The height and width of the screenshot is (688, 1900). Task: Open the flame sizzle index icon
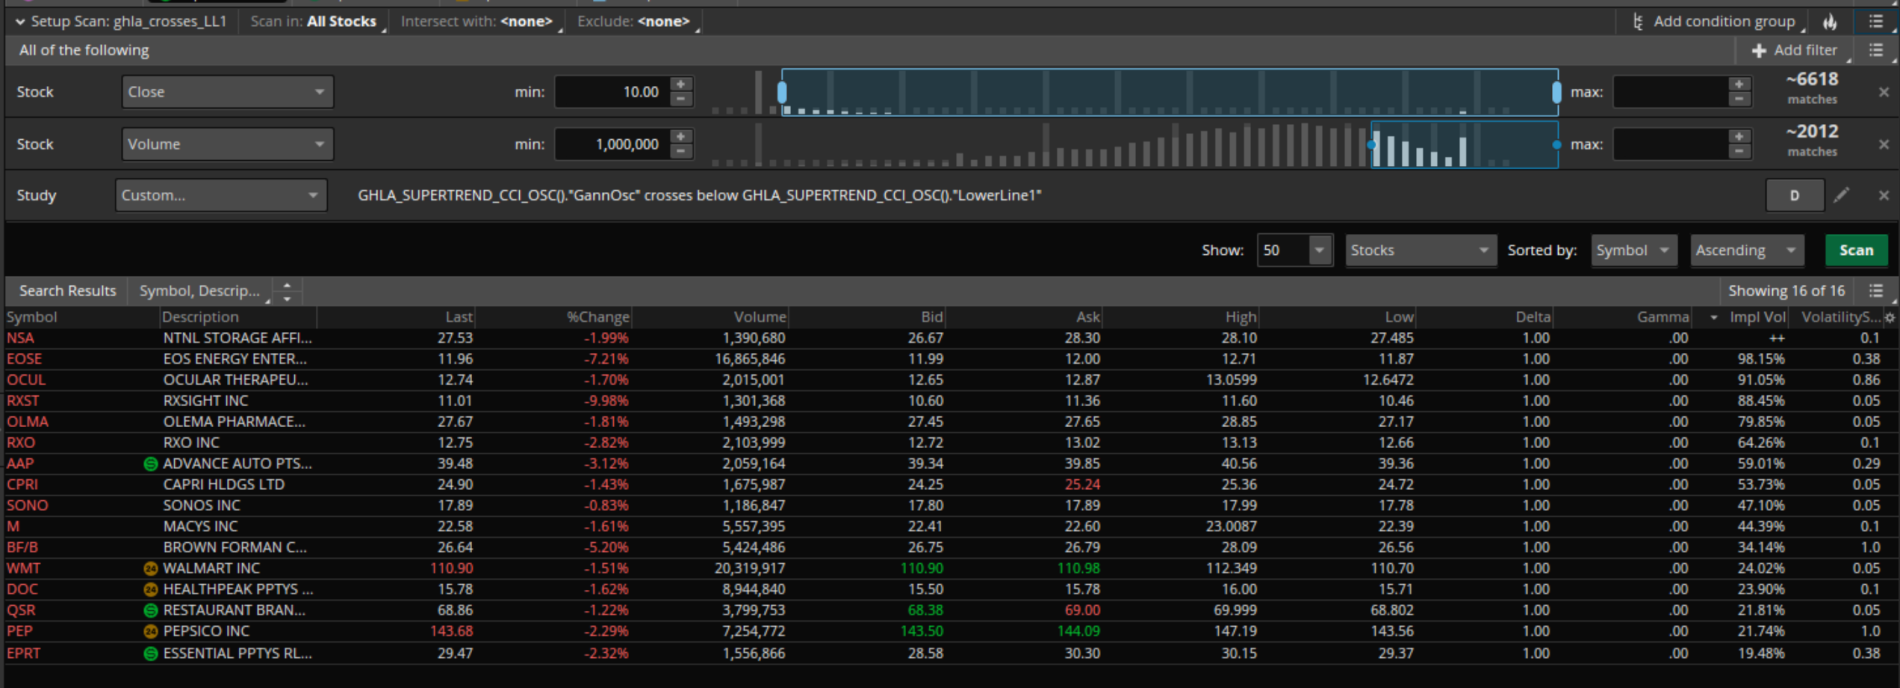[1830, 21]
